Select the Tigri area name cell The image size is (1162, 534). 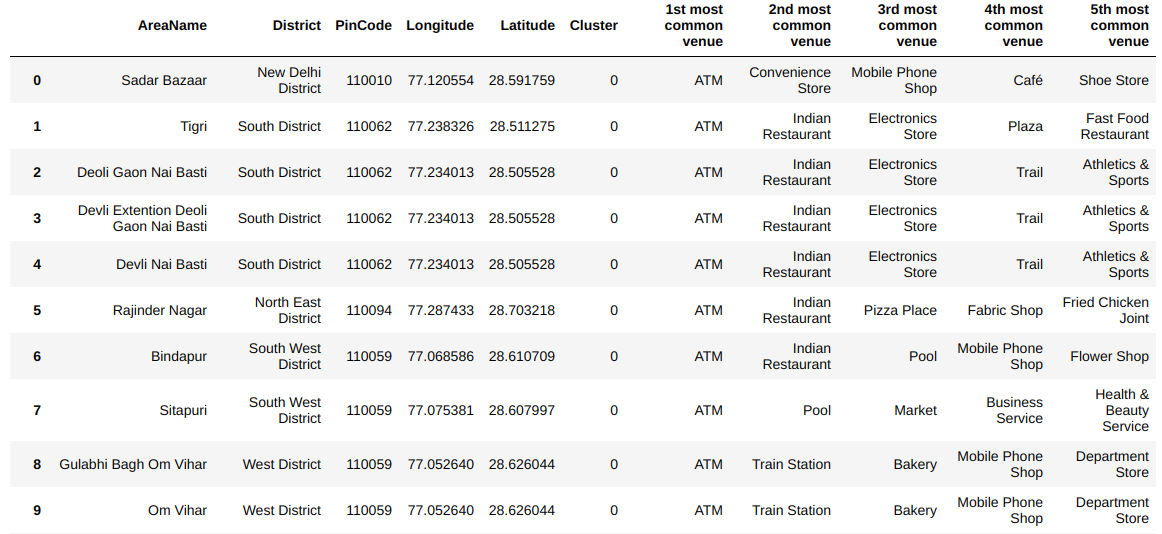coord(194,126)
